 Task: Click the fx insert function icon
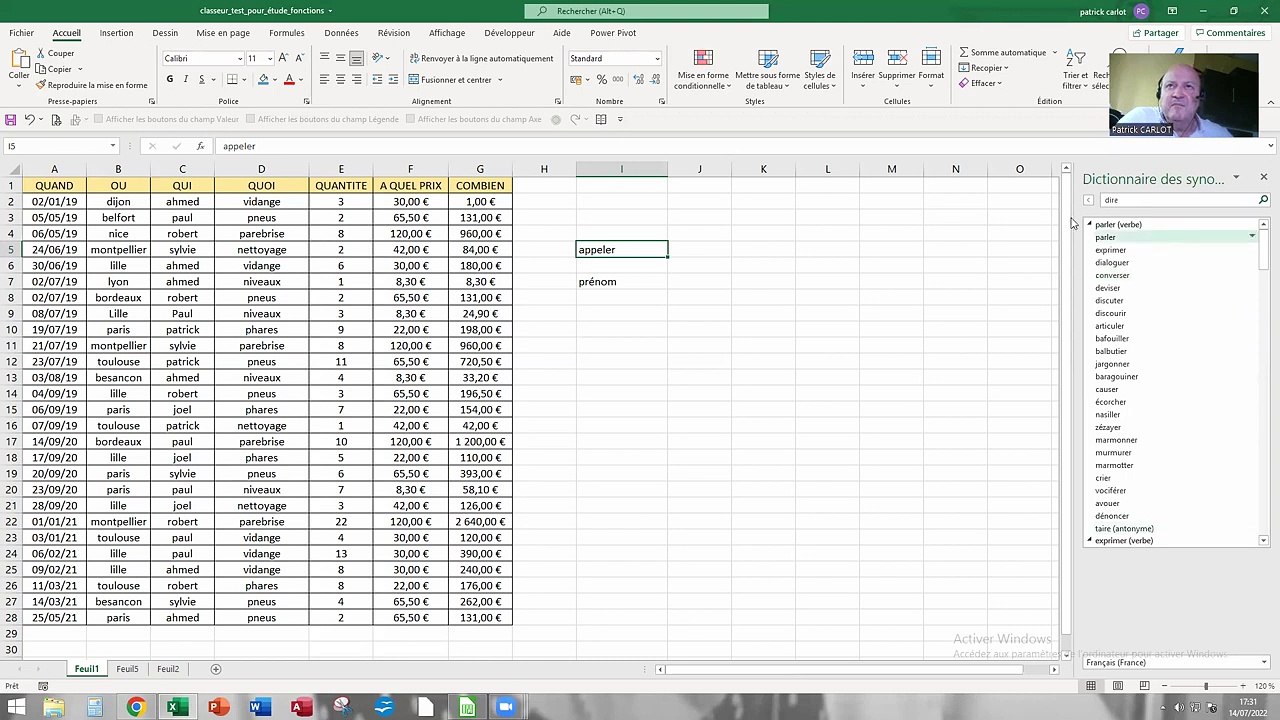(x=200, y=146)
